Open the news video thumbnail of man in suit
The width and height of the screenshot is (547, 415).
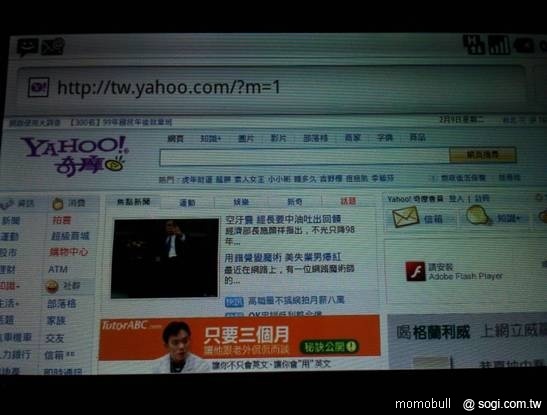pos(165,258)
